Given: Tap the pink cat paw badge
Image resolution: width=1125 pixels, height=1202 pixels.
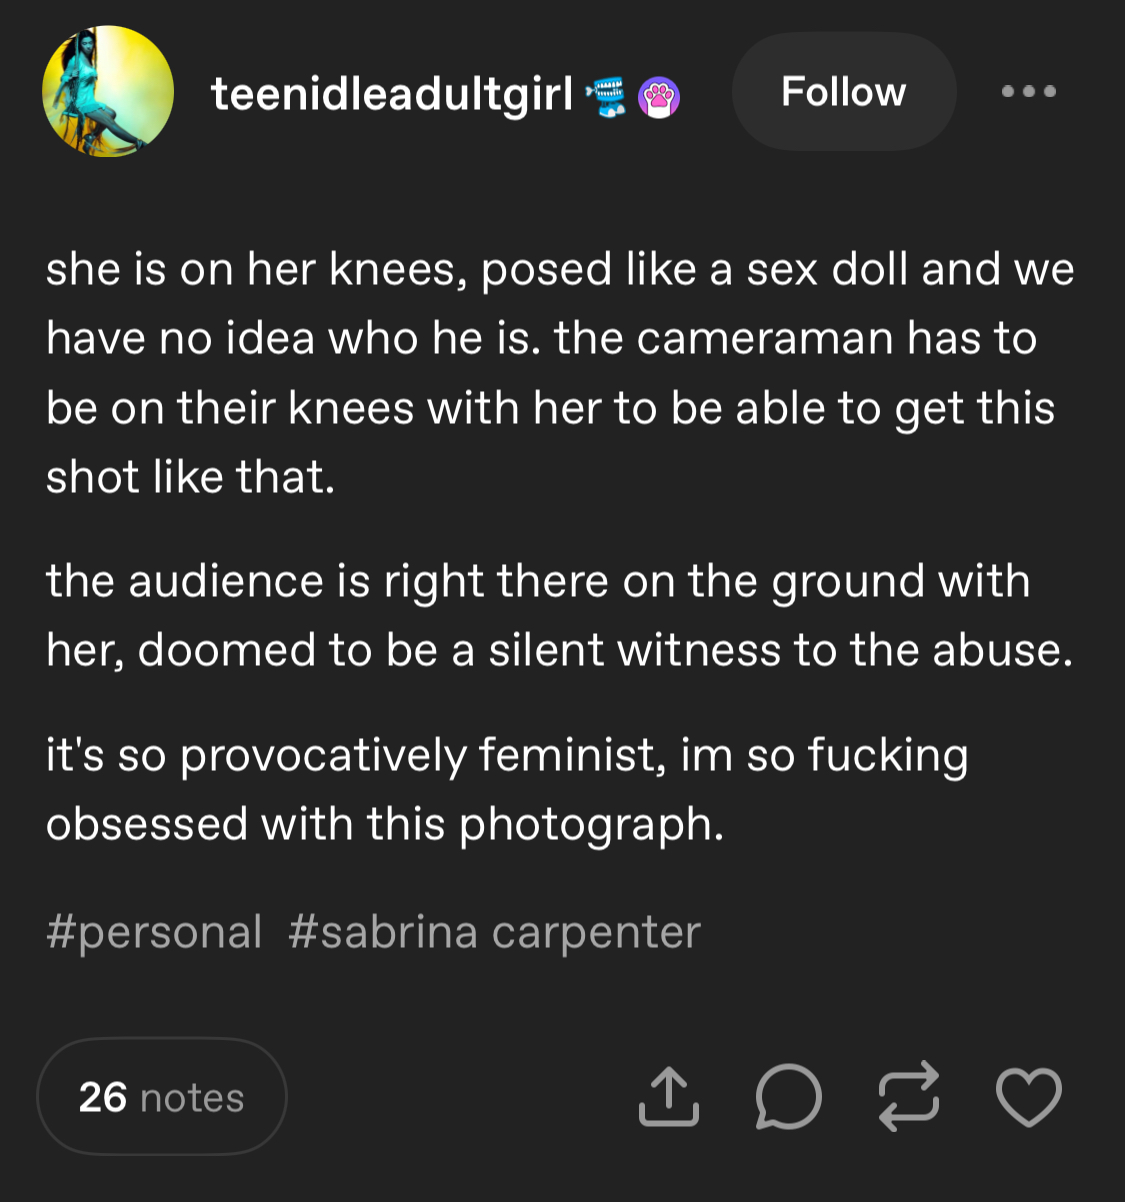Looking at the screenshot, I should point(659,97).
